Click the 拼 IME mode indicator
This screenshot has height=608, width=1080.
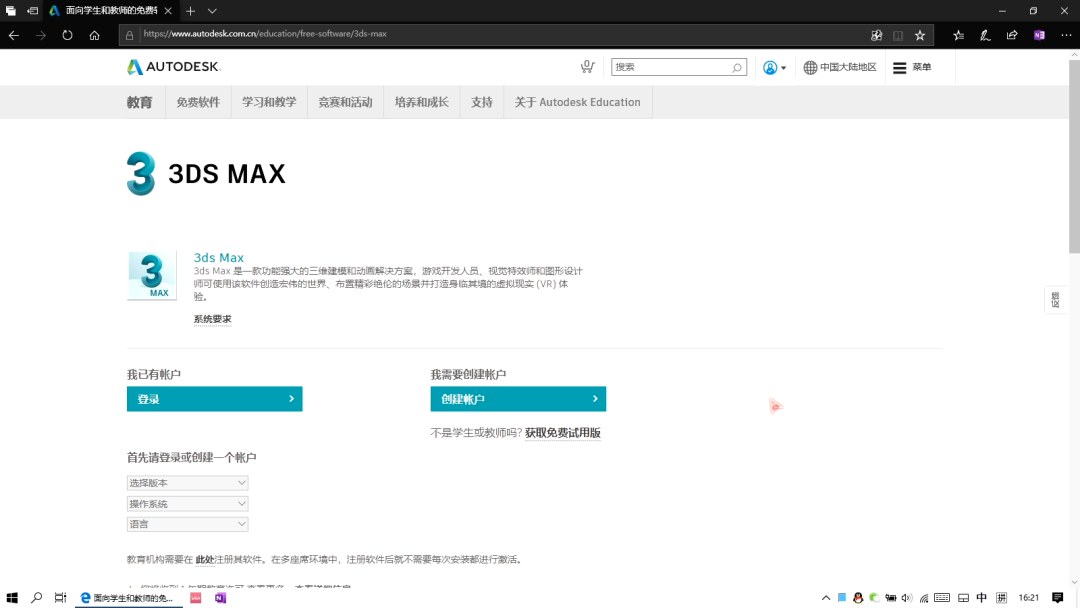[x=1001, y=598]
